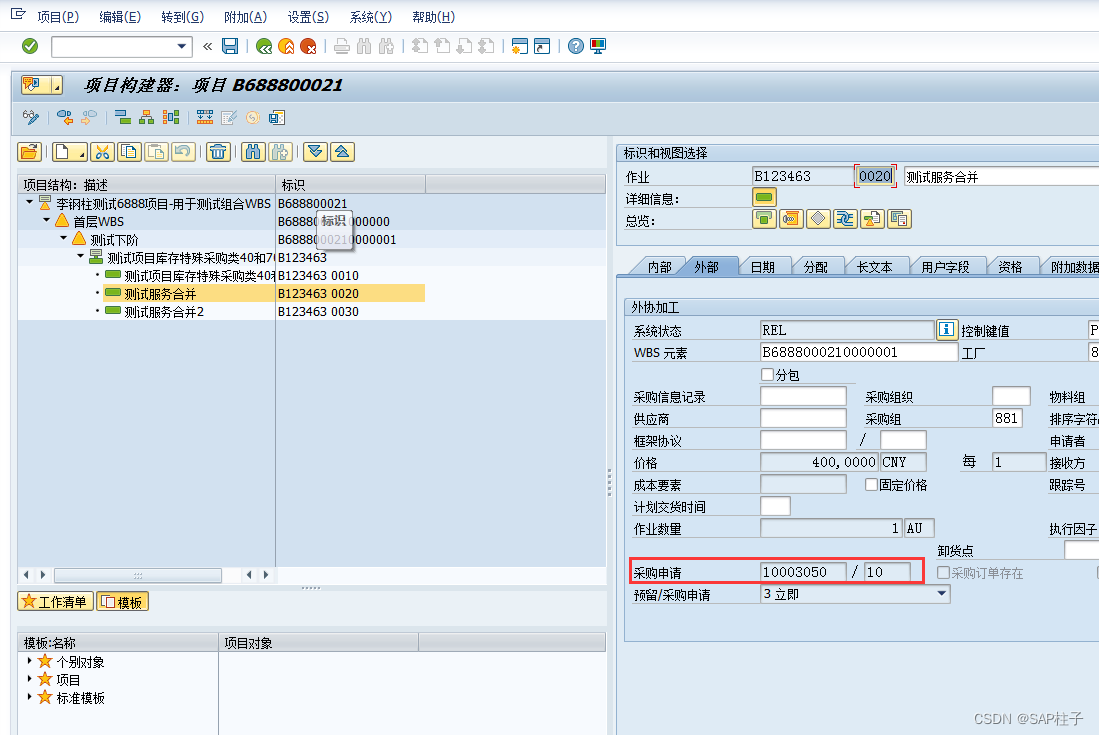The width and height of the screenshot is (1099, 735).
Task: Click the 供应商 input field
Action: click(x=803, y=419)
